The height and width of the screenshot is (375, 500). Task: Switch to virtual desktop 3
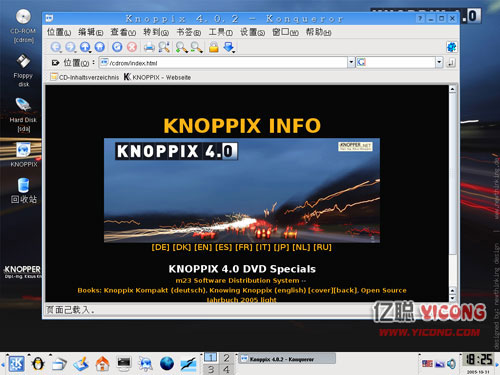coord(211,369)
